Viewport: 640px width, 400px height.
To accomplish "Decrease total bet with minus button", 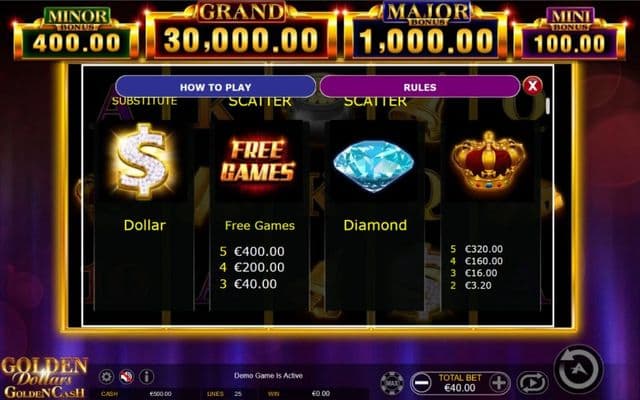I will [x=421, y=383].
